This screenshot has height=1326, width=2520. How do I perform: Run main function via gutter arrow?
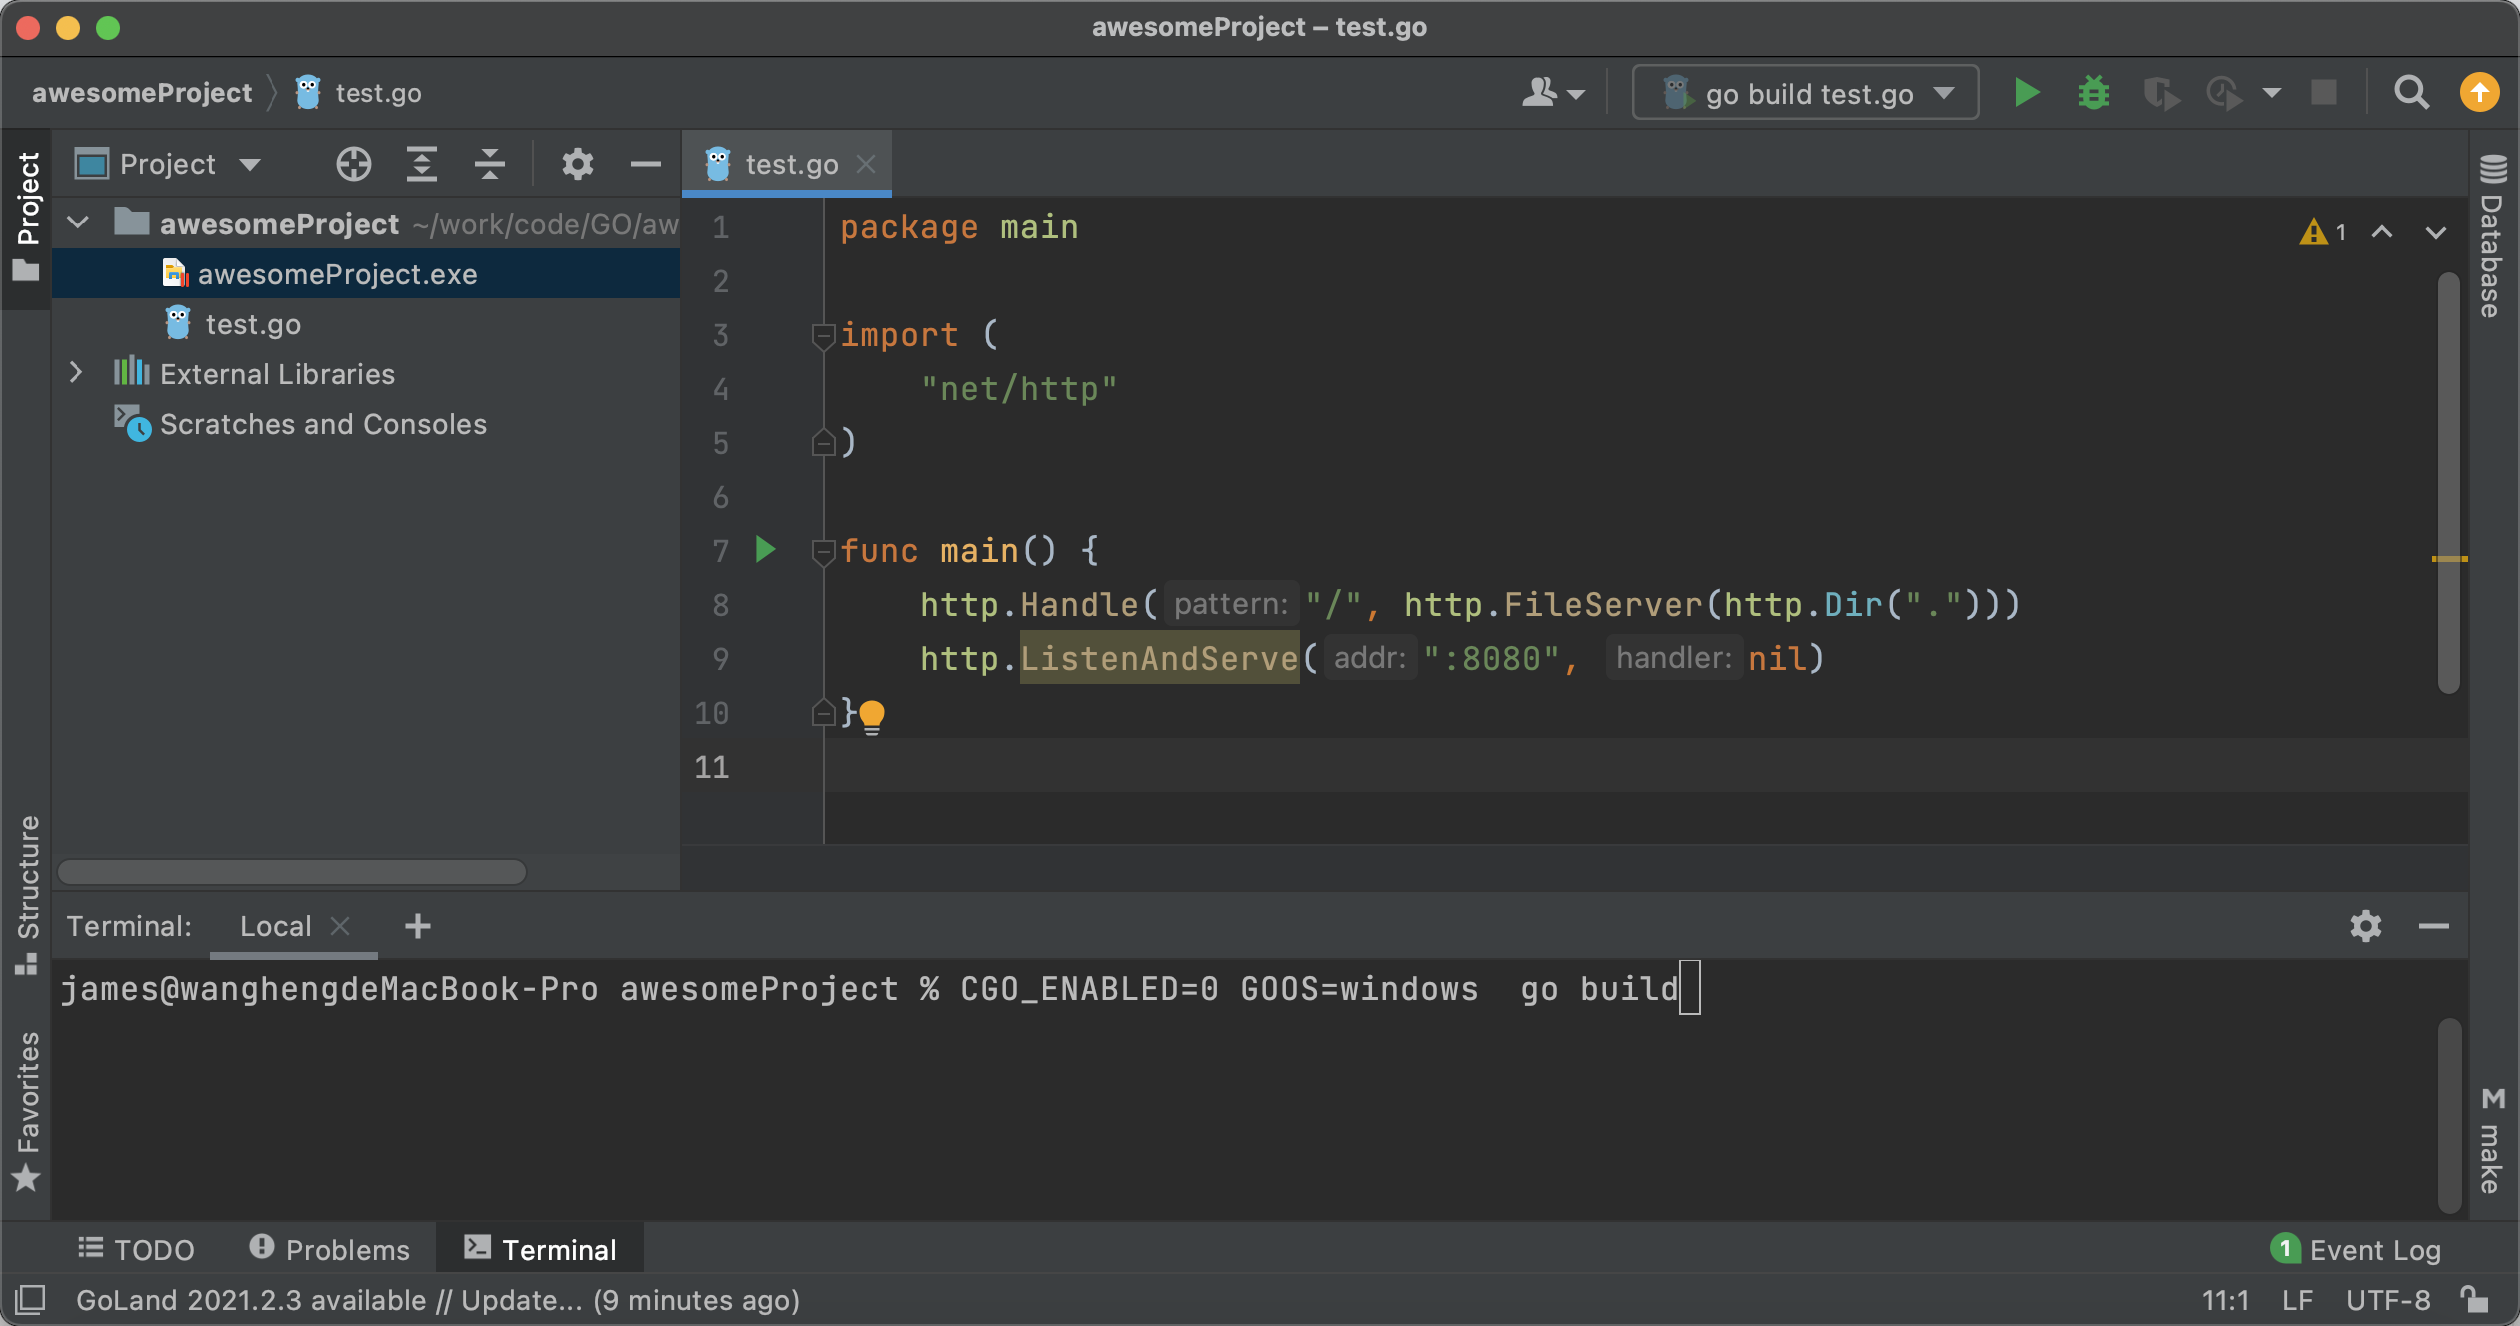(766, 550)
